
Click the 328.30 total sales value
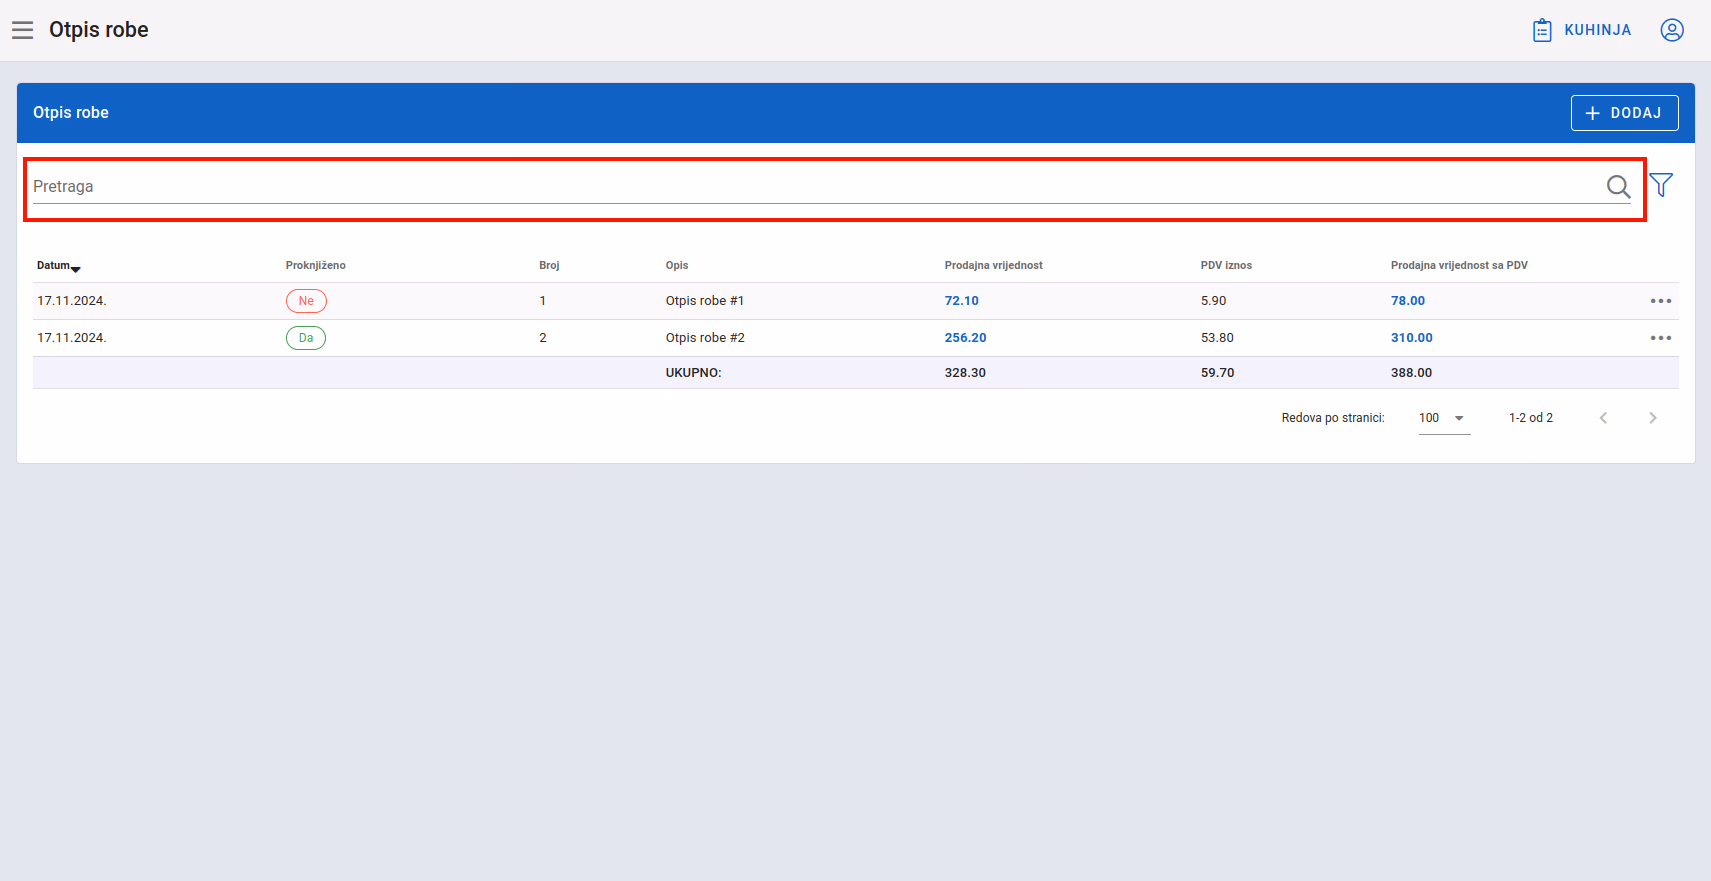(x=965, y=373)
